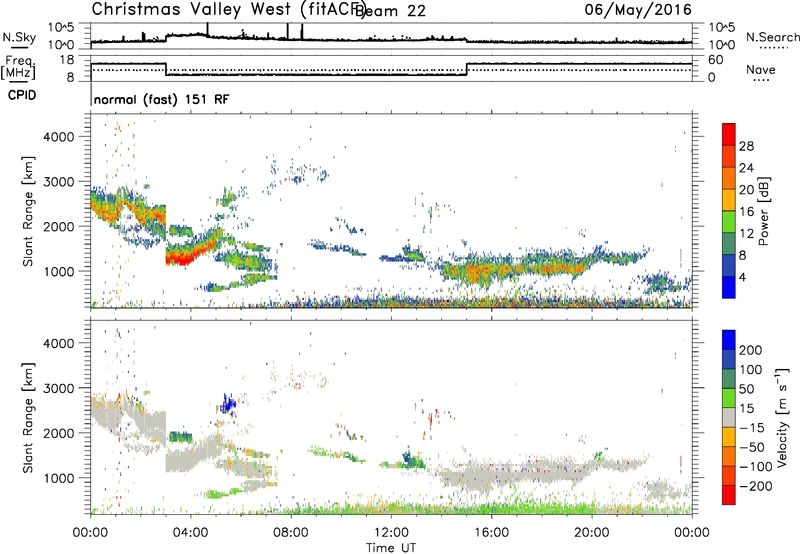This screenshot has height=554, width=800.
Task: Click the '4000' tick on power panel
Action: tap(58, 137)
